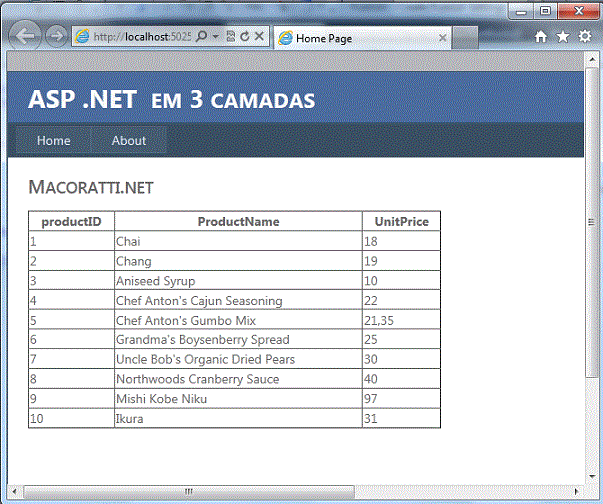This screenshot has width=603, height=504.
Task: Click the vertical scrollbar up arrow
Action: [x=592, y=59]
